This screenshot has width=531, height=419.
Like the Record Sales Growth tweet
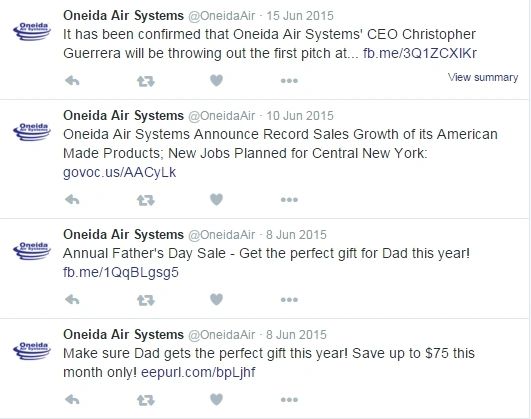(x=216, y=199)
